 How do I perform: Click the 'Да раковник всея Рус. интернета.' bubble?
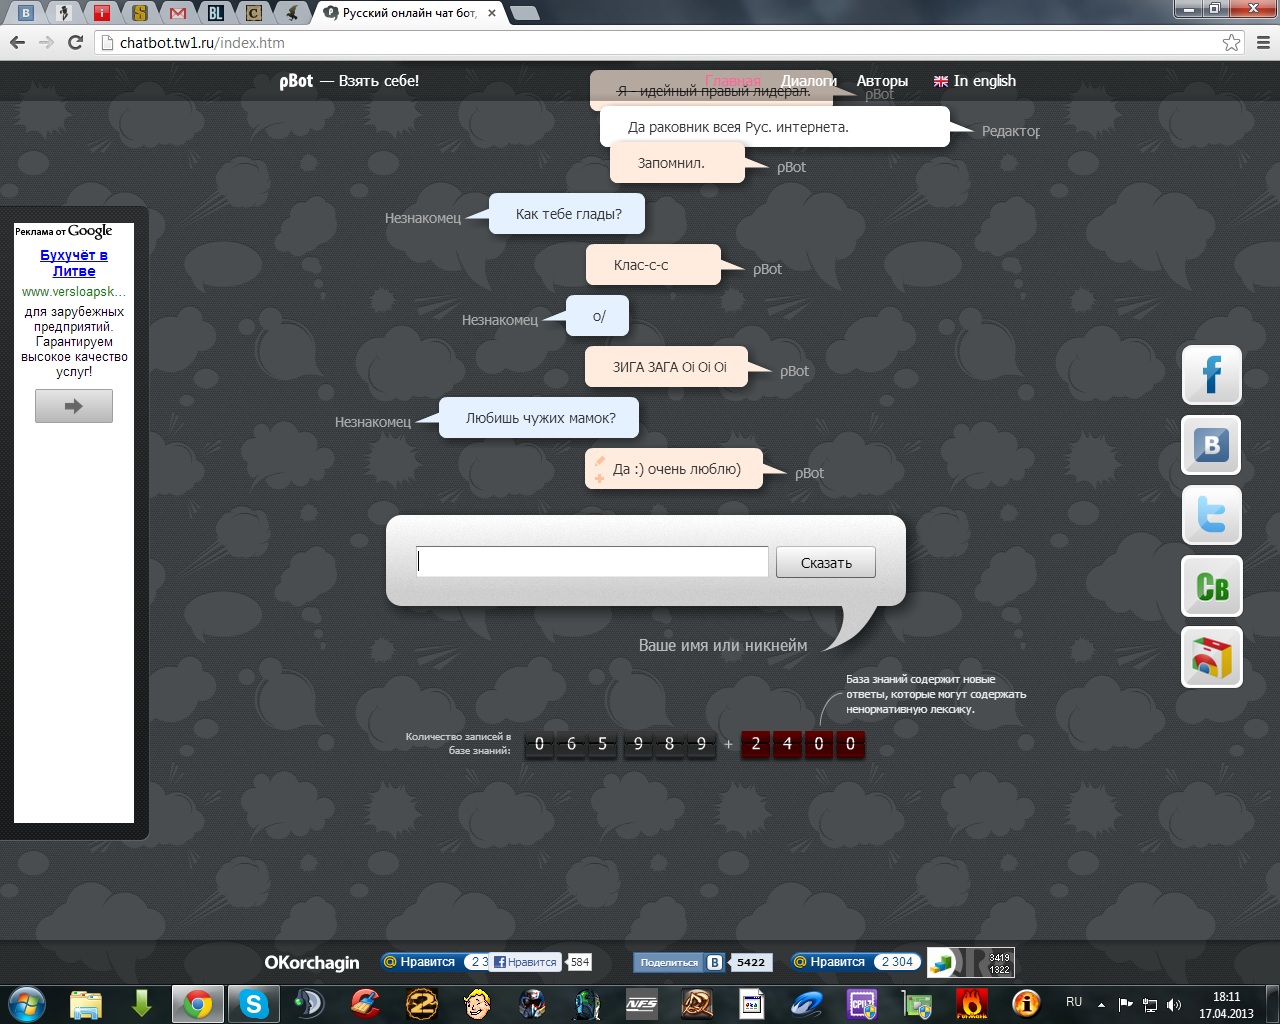(x=775, y=127)
